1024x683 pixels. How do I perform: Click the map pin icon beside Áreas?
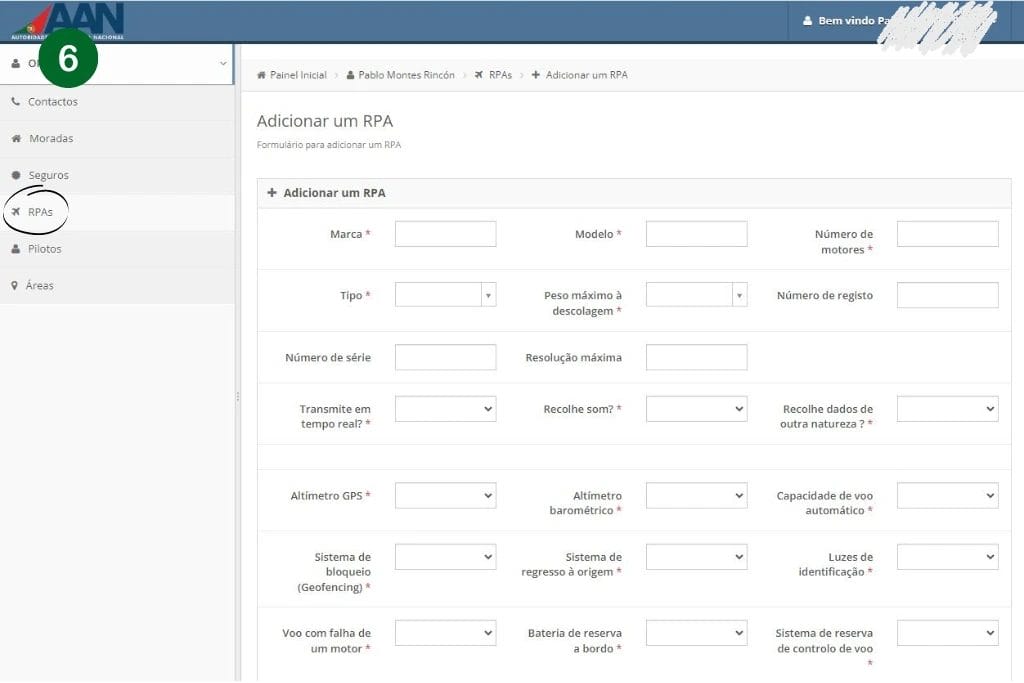point(15,286)
